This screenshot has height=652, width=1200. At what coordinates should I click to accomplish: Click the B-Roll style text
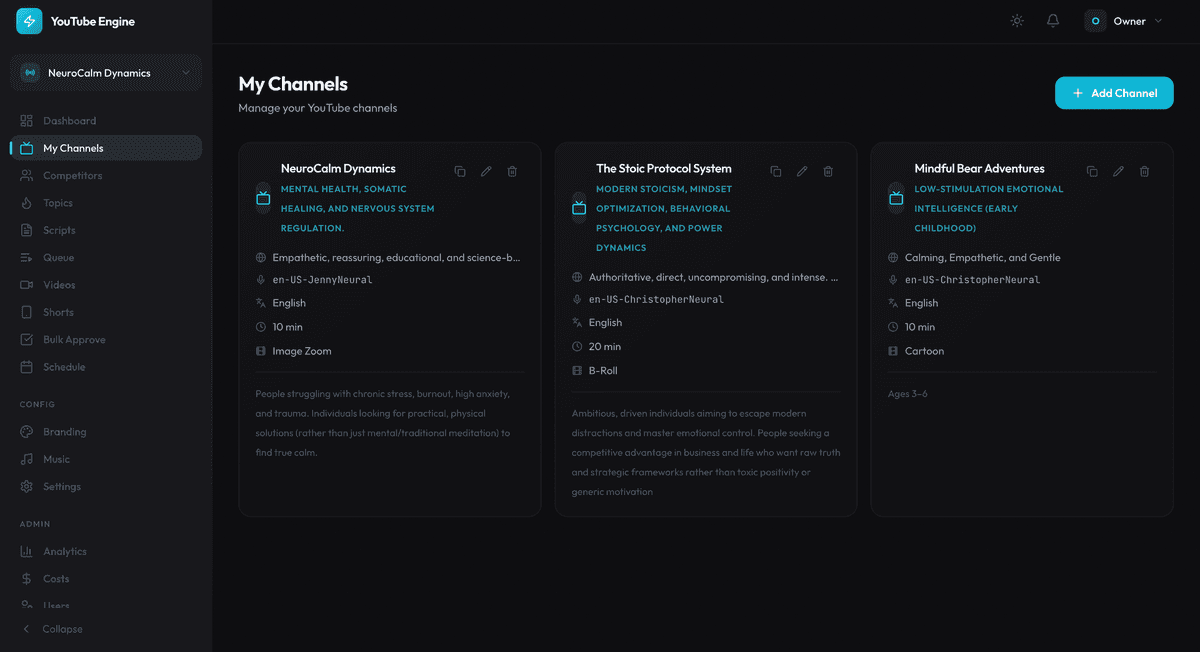point(603,371)
